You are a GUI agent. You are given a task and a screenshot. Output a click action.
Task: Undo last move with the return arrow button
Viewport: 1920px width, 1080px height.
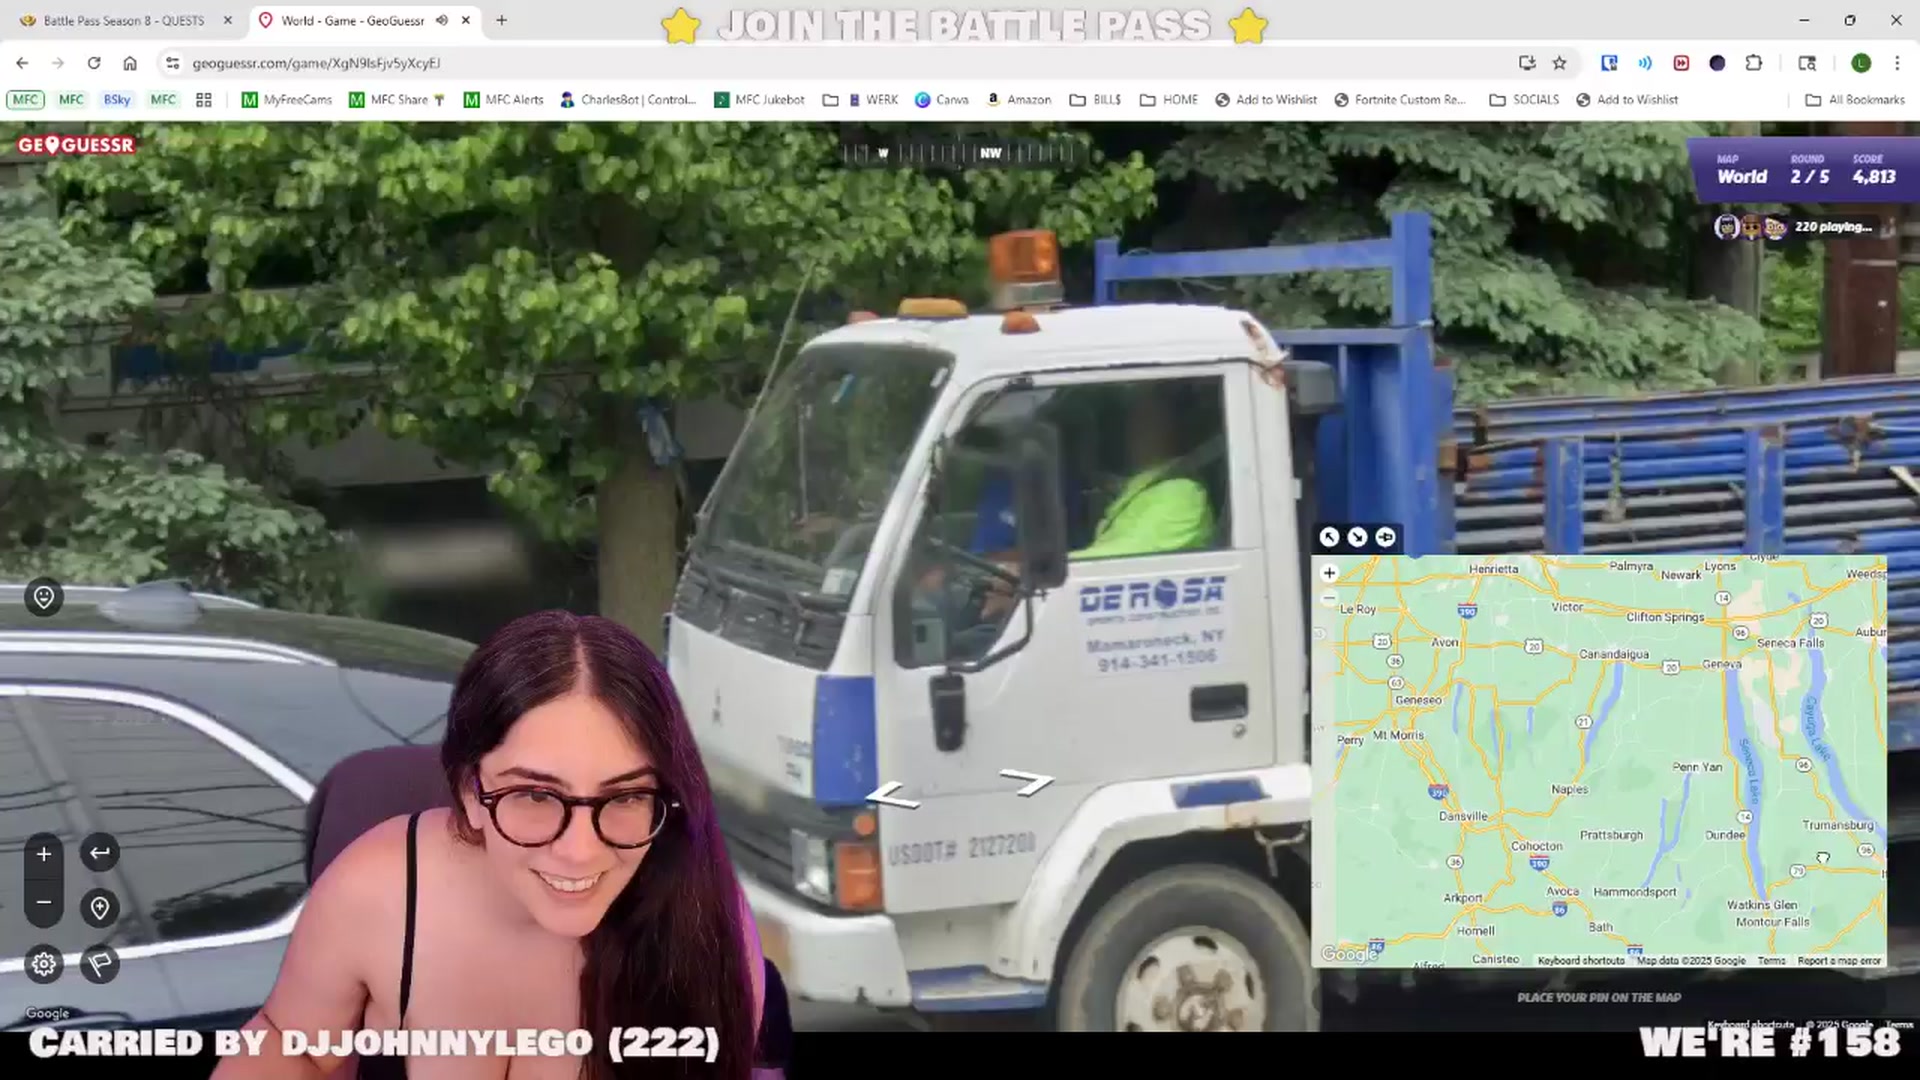tap(100, 853)
